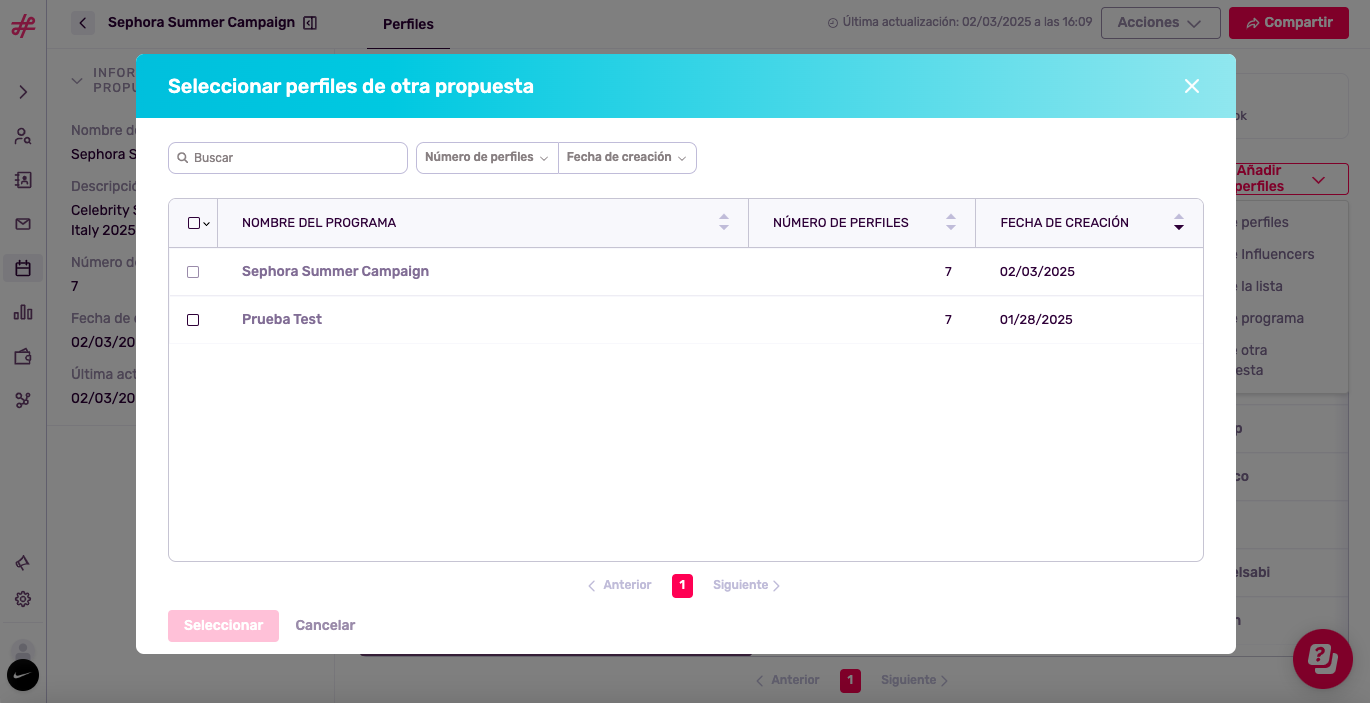Toggle the select-all checkbox in table header
1370x703 pixels.
(x=194, y=223)
